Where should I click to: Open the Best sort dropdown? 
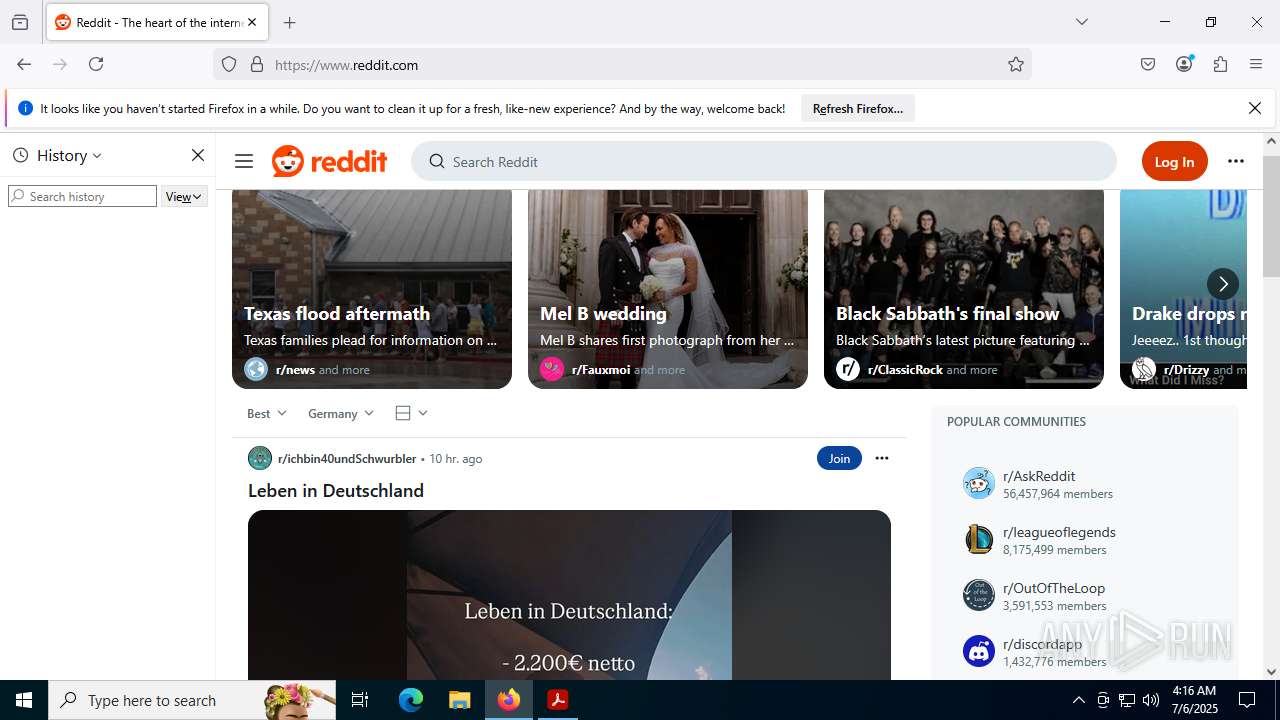267,413
